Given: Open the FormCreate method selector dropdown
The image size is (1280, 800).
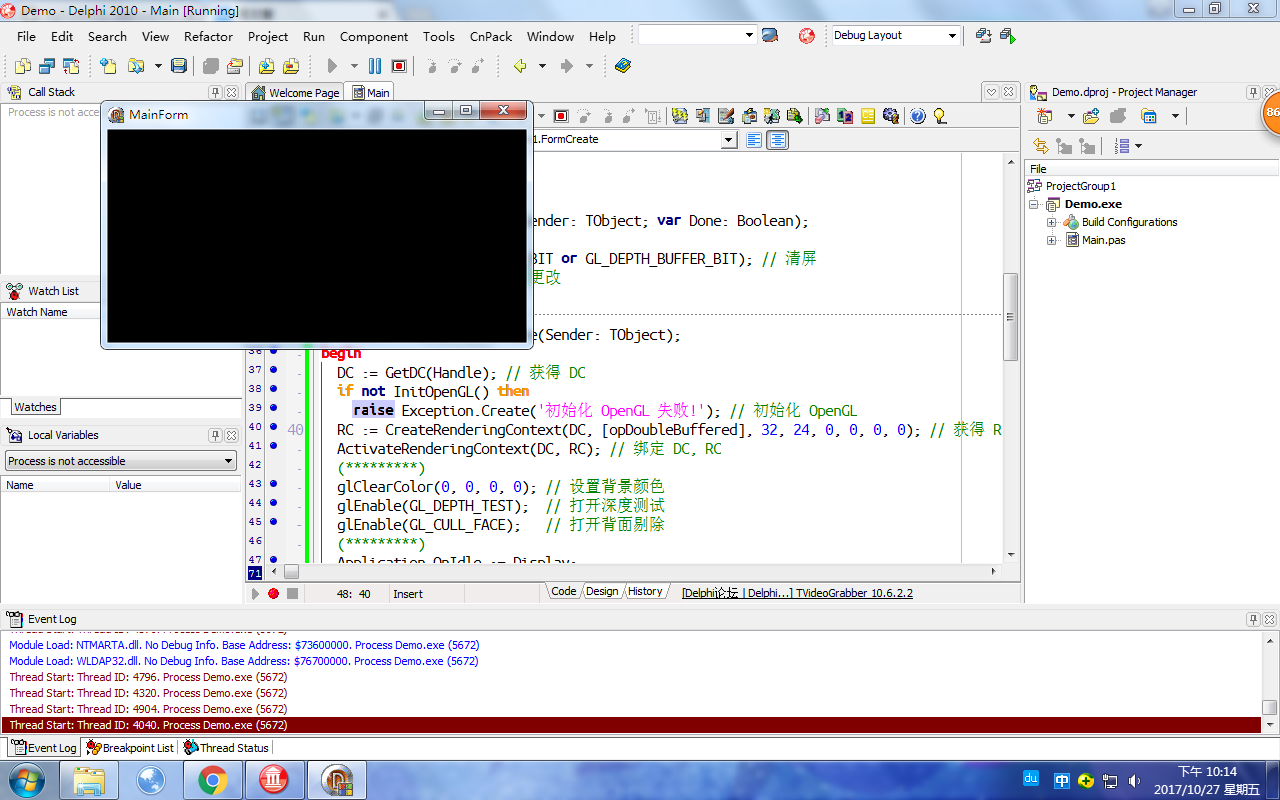Looking at the screenshot, I should click(x=729, y=139).
